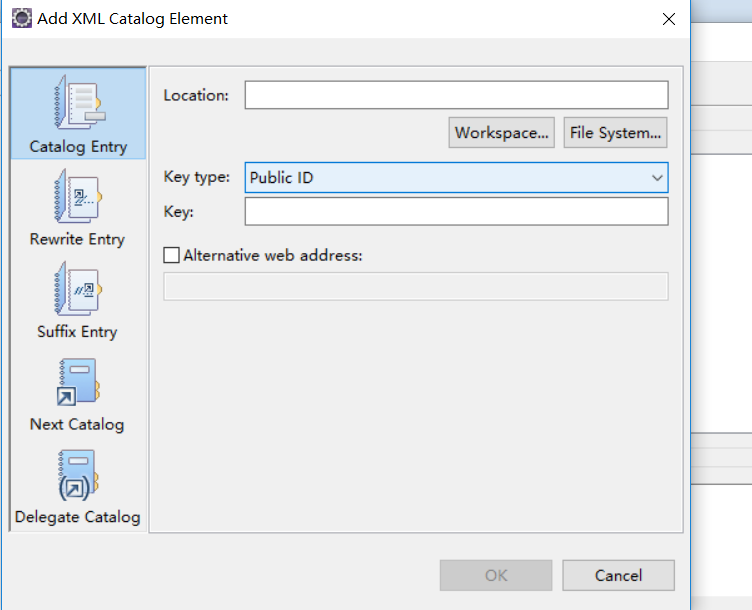
Task: Open the Key type dropdown
Action: [456, 177]
